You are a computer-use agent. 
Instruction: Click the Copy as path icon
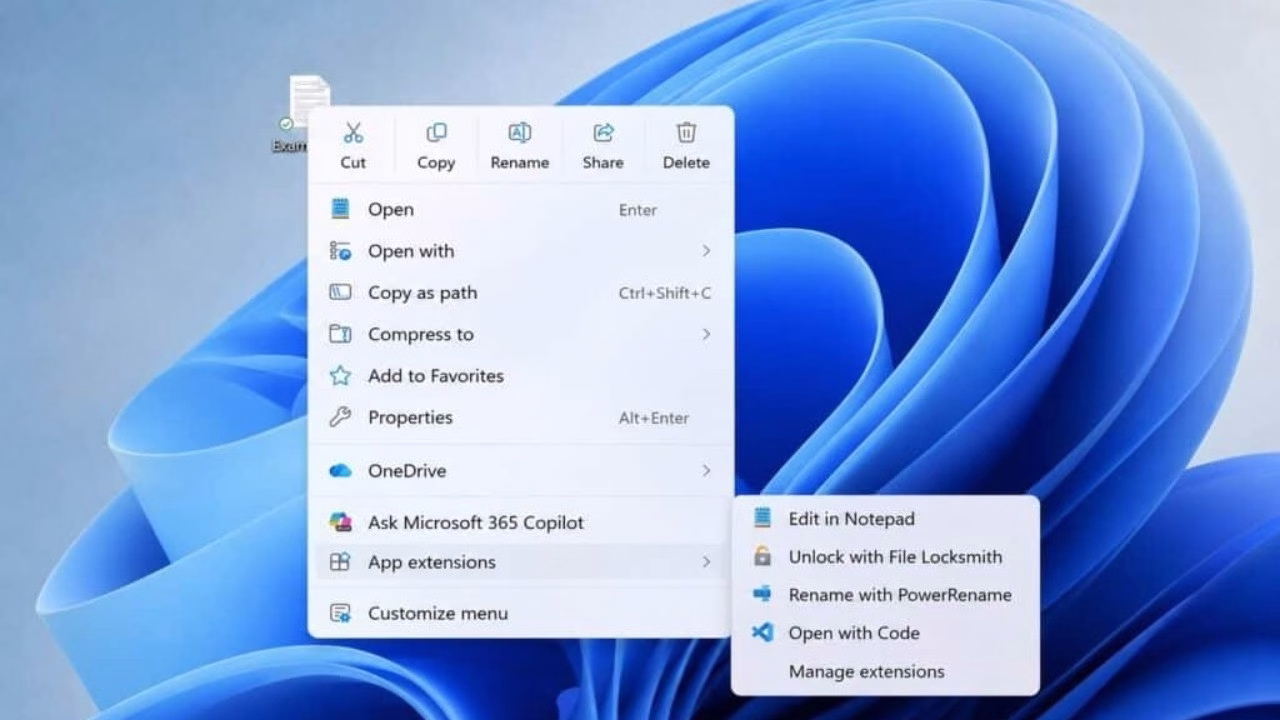340,292
